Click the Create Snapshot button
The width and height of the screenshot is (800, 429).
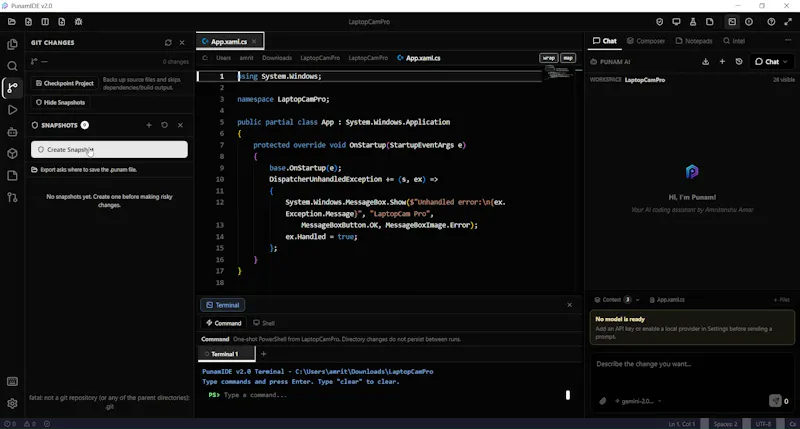109,149
